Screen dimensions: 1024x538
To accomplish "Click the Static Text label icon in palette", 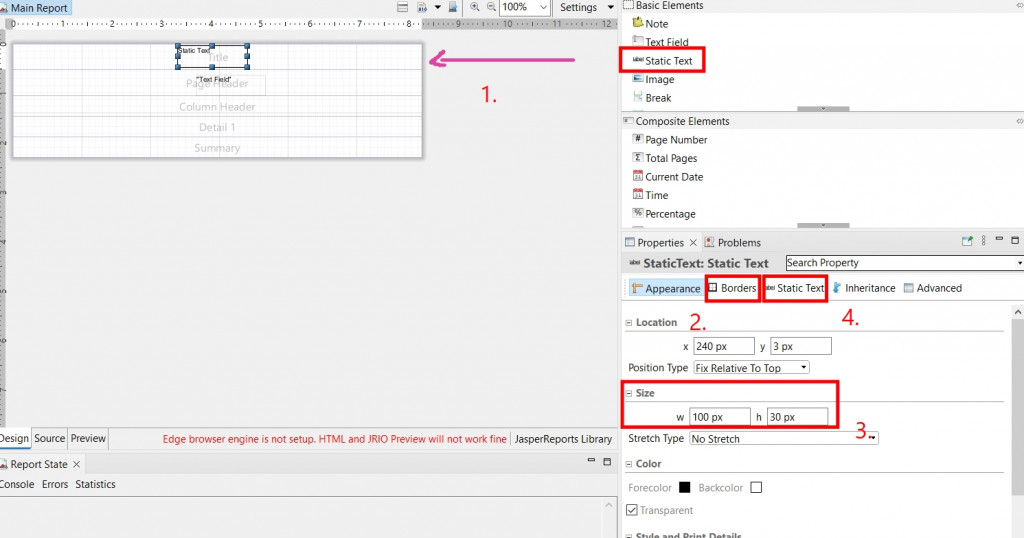I will click(x=638, y=60).
